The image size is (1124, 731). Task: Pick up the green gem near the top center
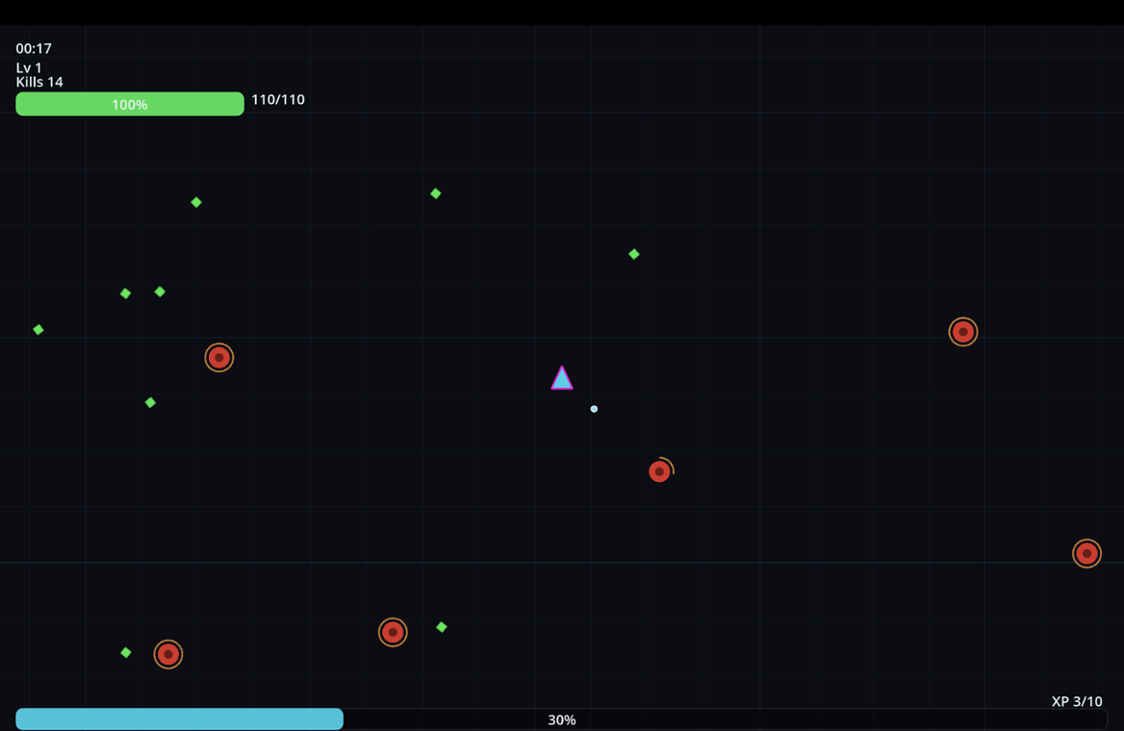pos(435,193)
